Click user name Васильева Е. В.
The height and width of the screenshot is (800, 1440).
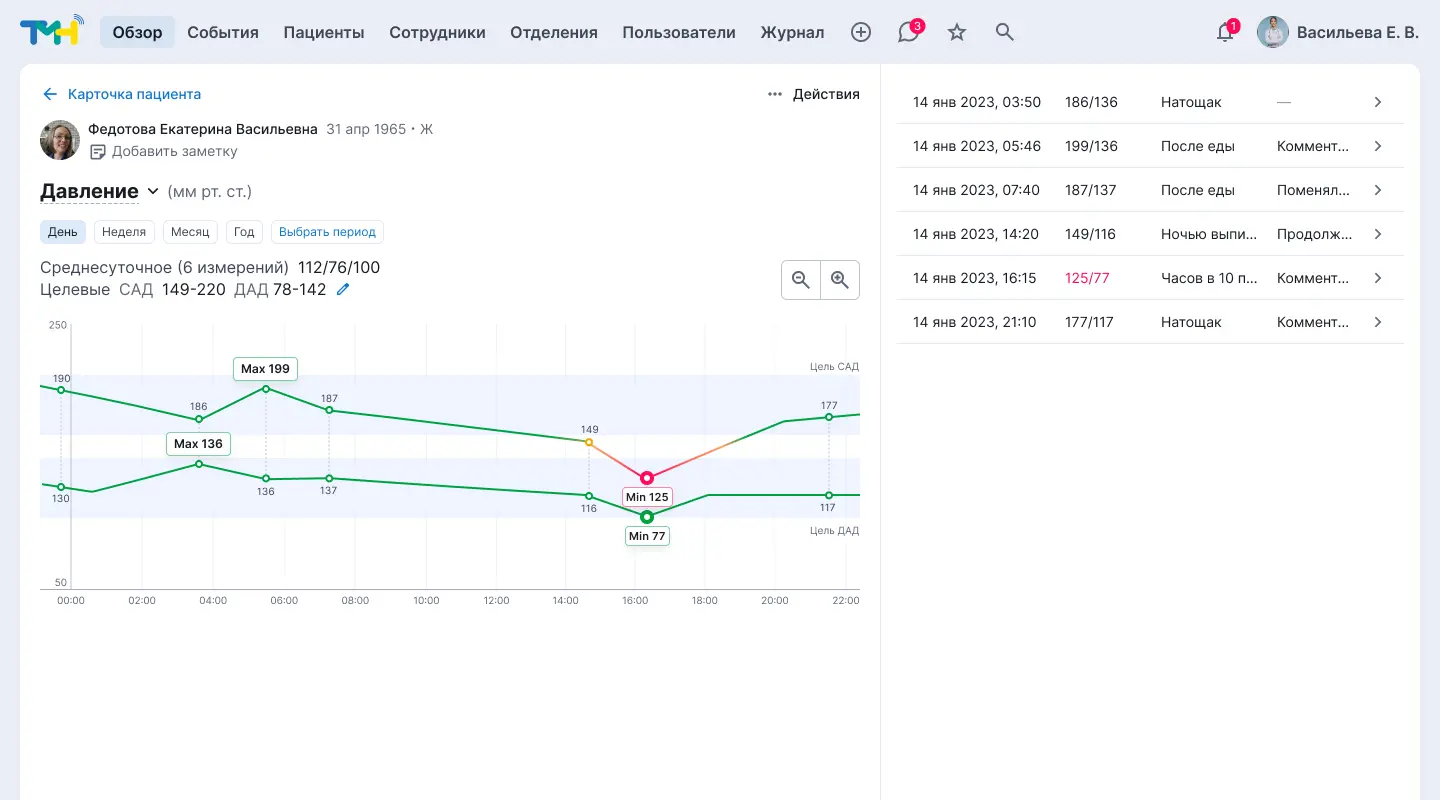point(1358,32)
